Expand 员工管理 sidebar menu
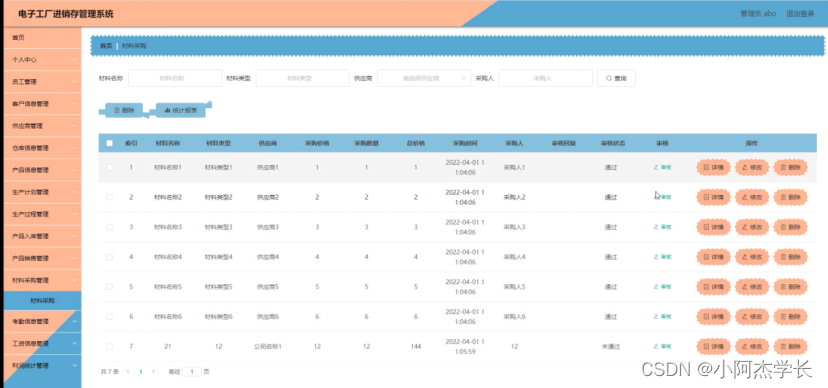The image size is (828, 388). (42, 82)
